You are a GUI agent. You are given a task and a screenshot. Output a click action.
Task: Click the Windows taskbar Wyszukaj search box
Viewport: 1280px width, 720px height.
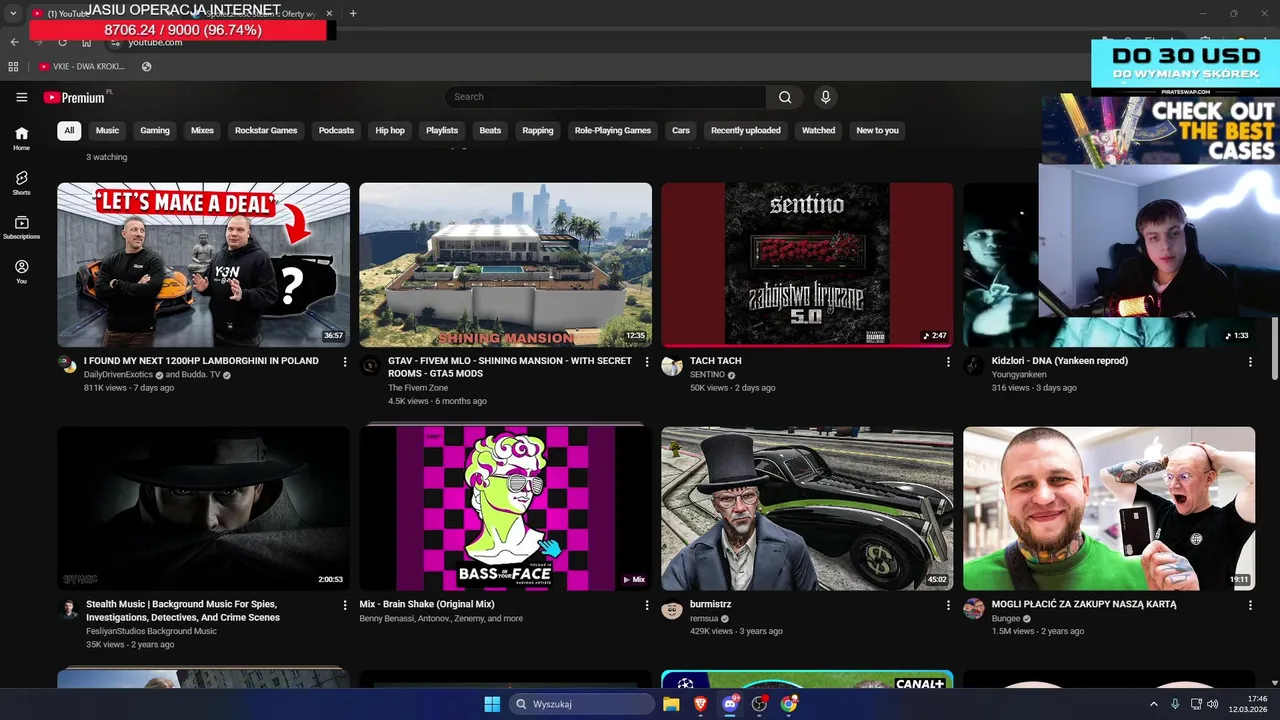point(582,704)
